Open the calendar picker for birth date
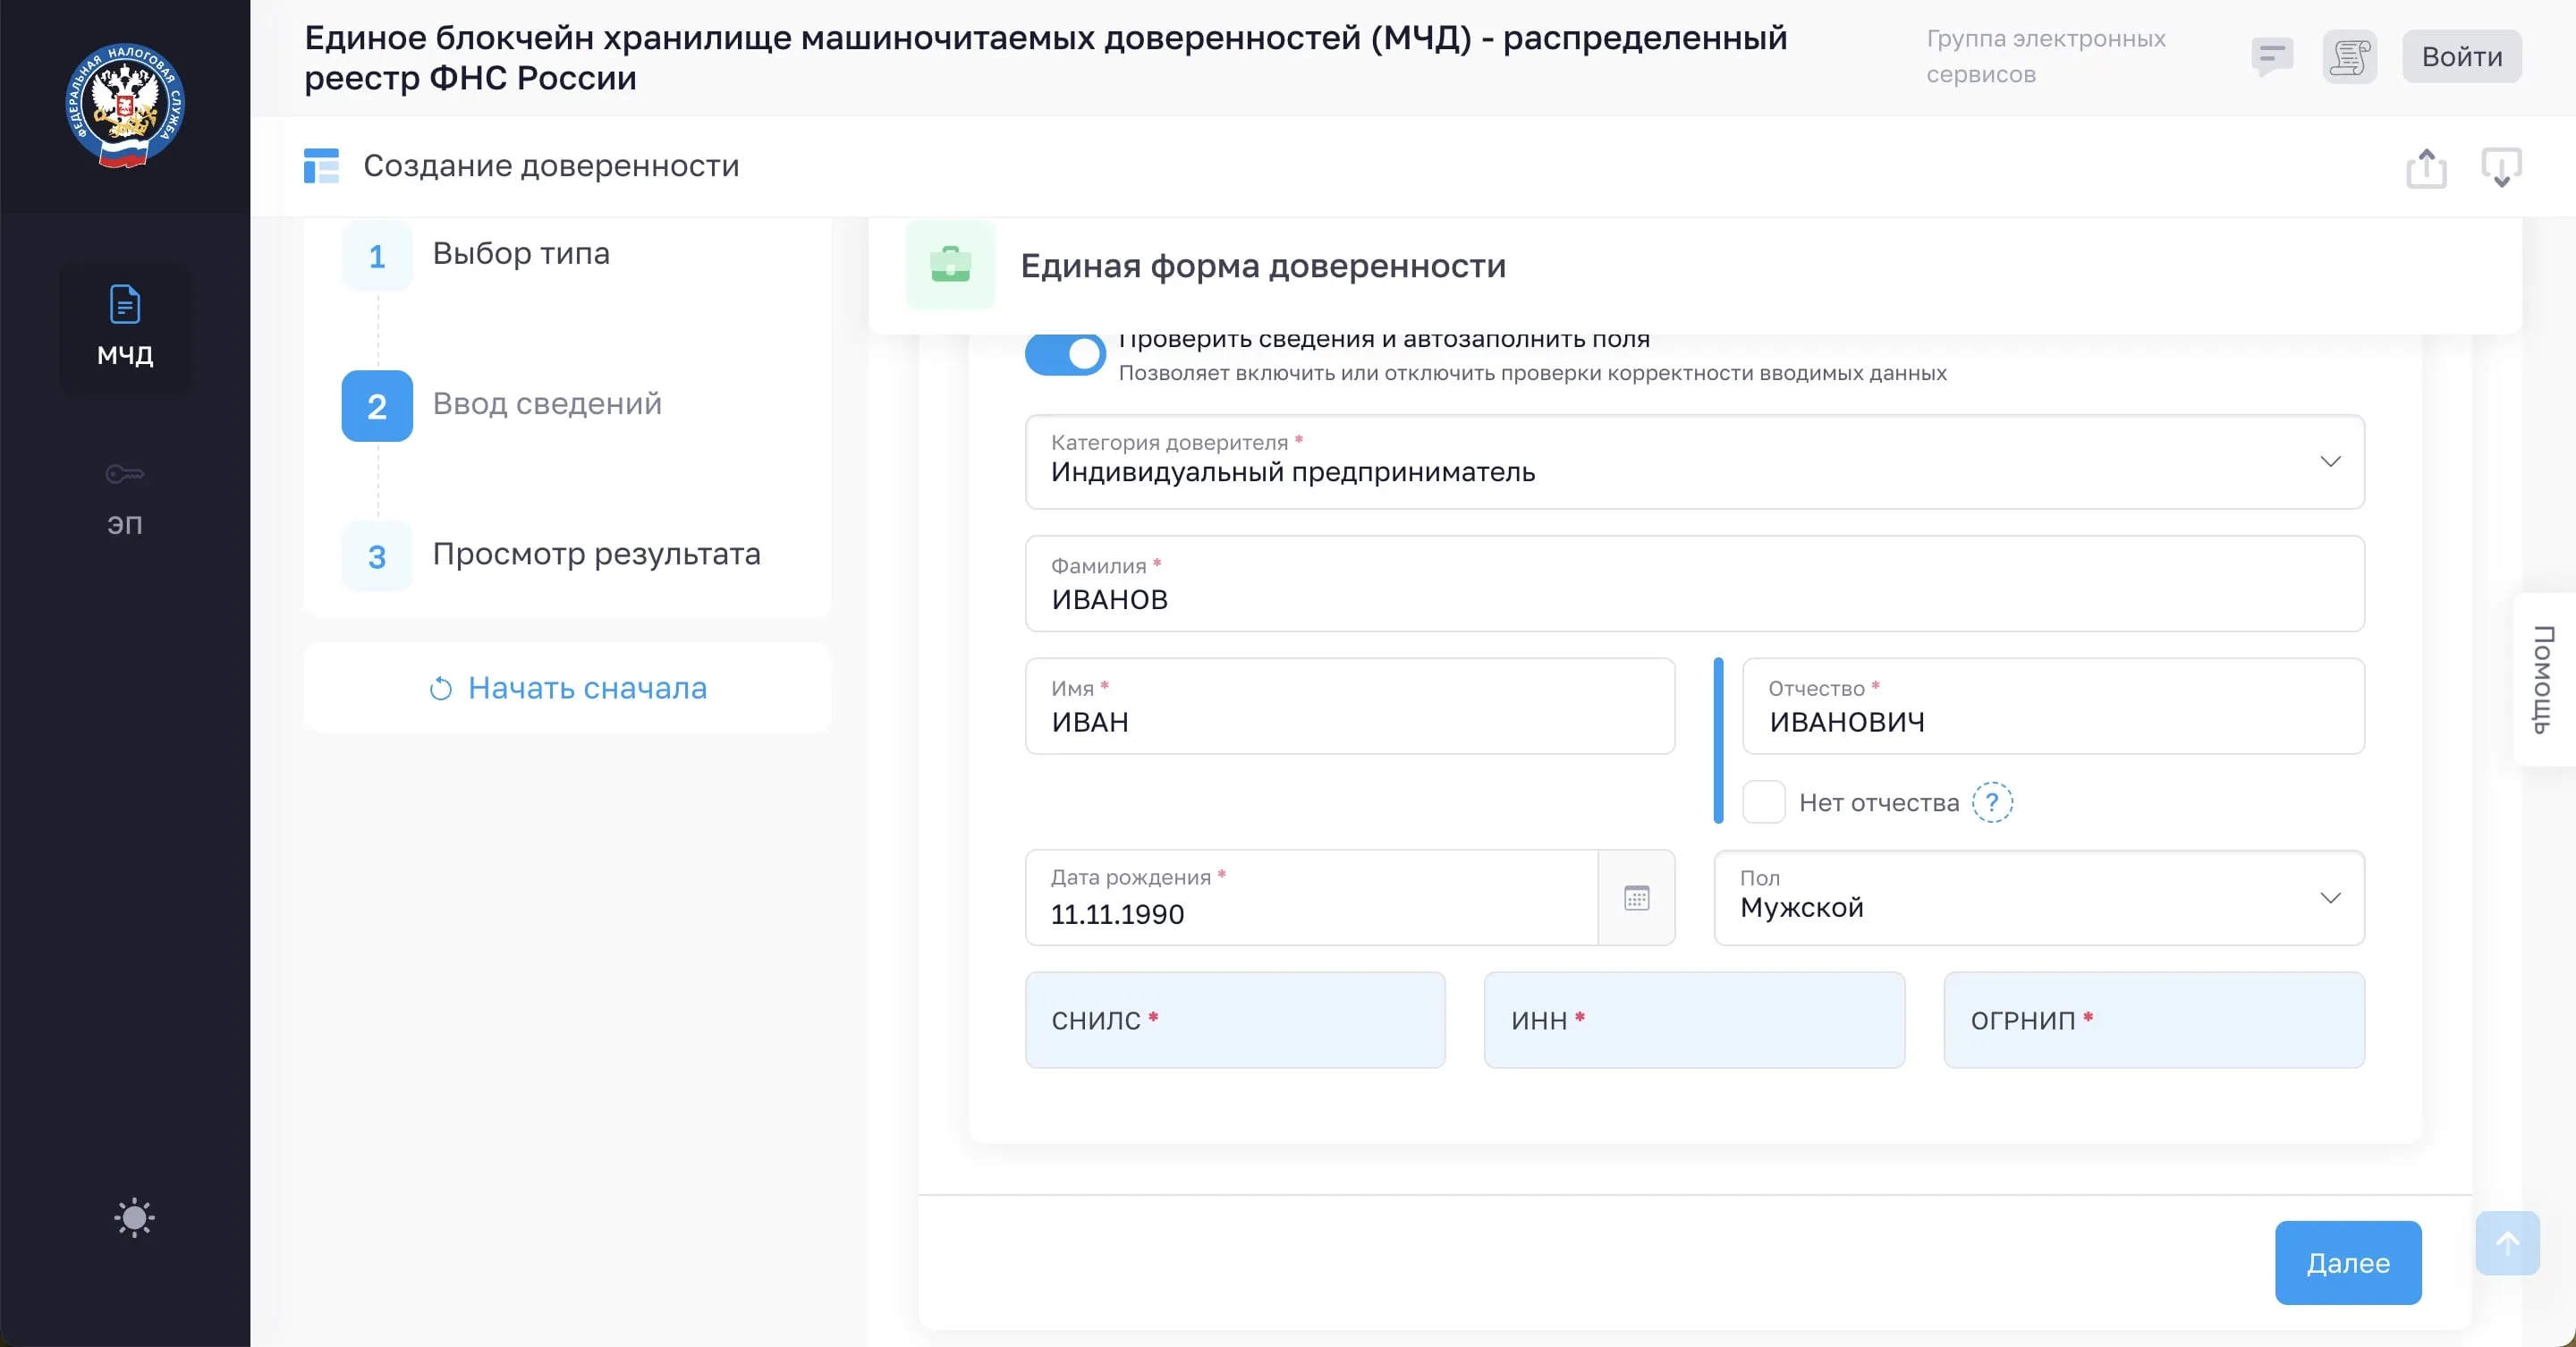Image resolution: width=2576 pixels, height=1347 pixels. [1636, 898]
